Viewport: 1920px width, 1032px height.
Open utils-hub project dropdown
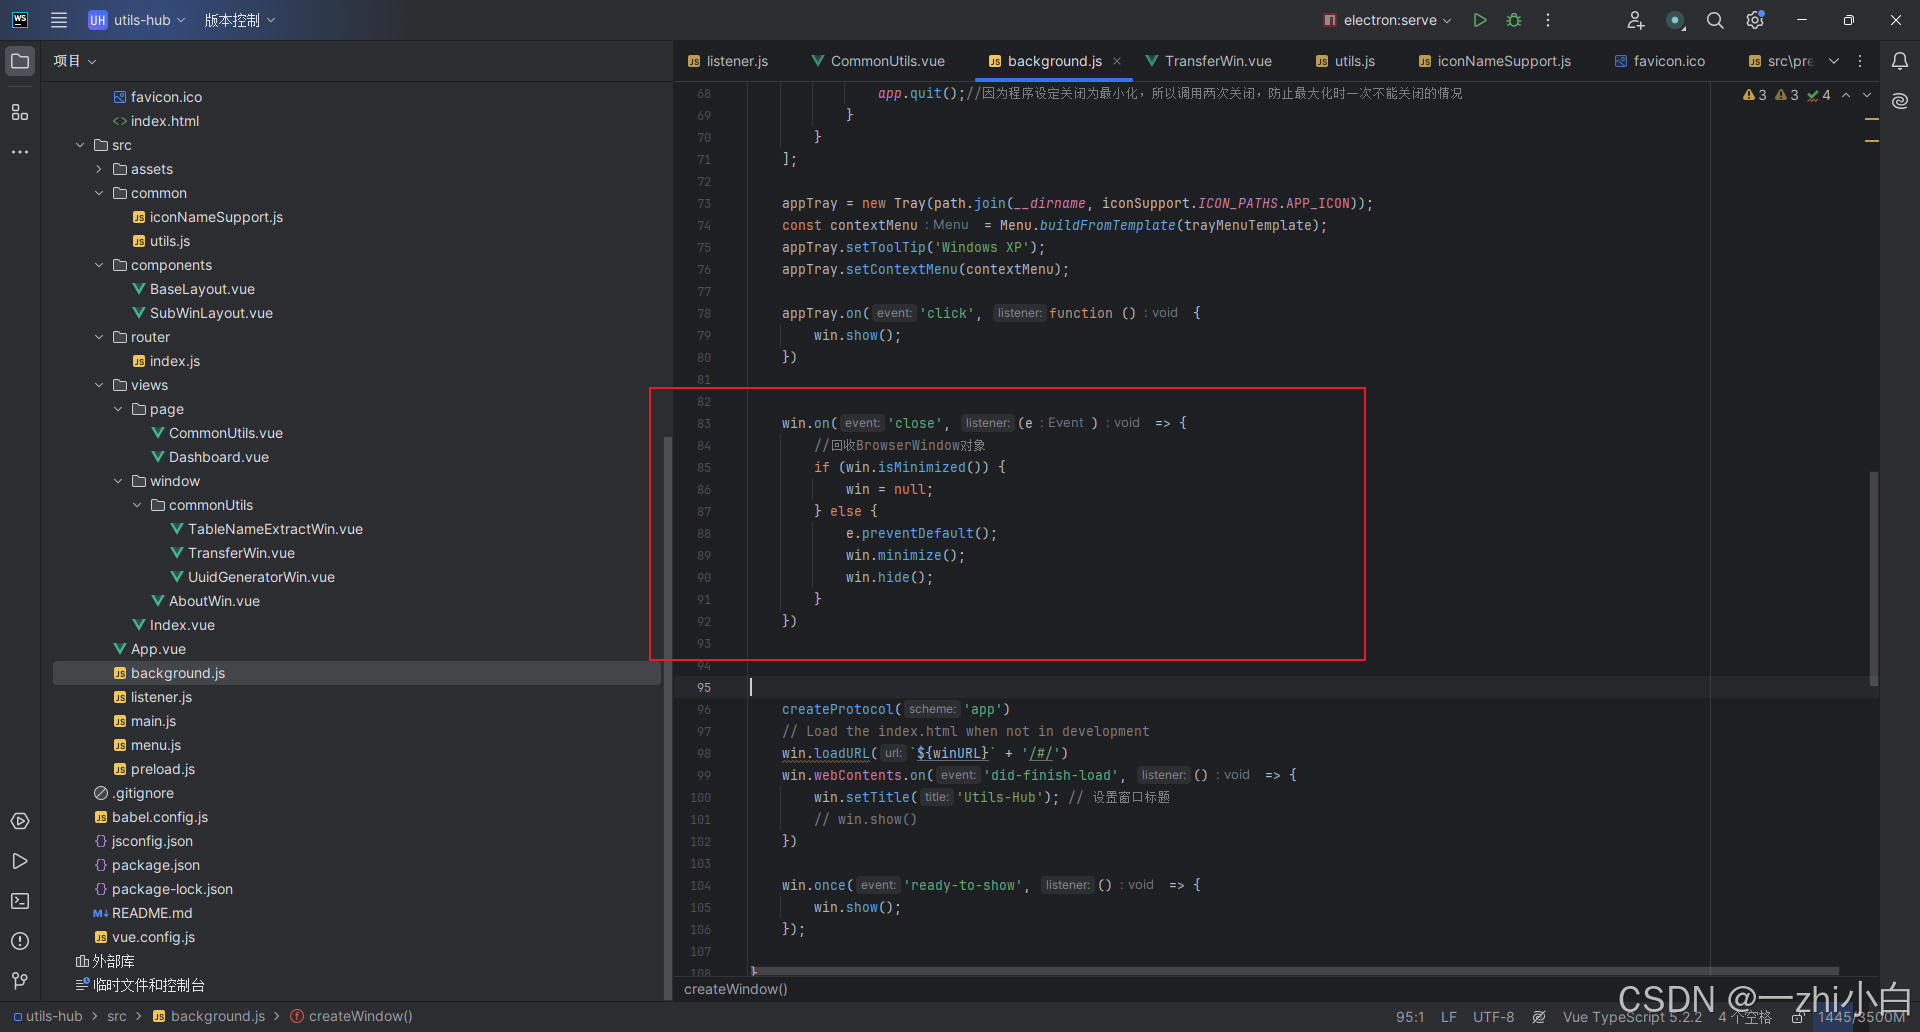click(x=137, y=20)
